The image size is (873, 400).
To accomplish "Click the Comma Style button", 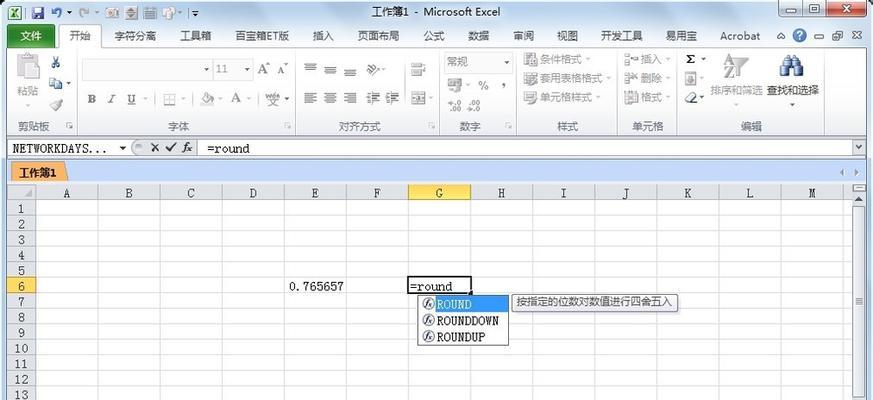I will (503, 85).
